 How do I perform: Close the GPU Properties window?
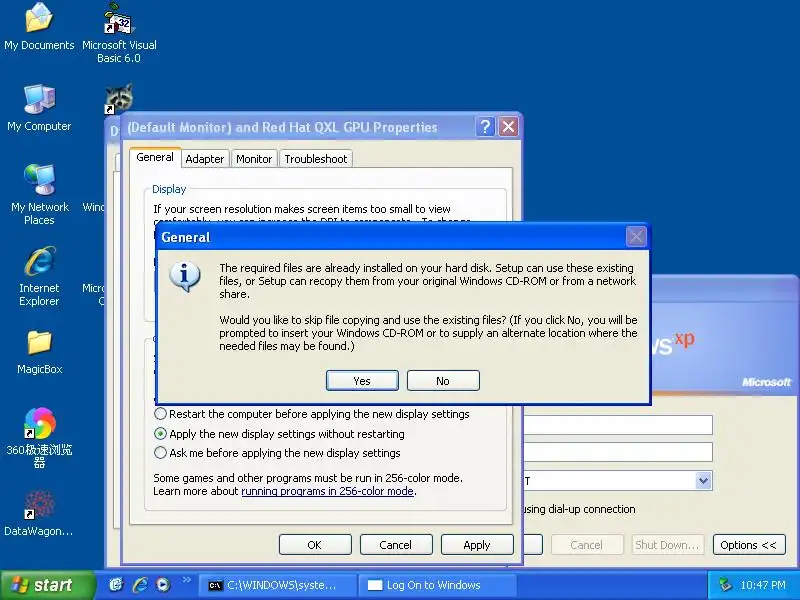(x=508, y=126)
